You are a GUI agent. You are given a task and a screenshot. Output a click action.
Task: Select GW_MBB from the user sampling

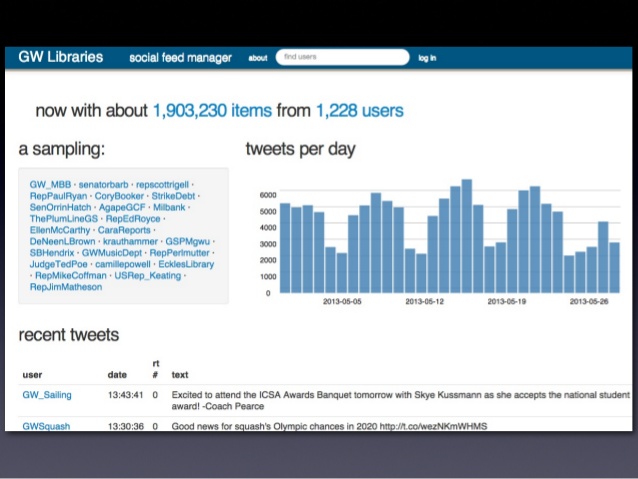tap(51, 185)
